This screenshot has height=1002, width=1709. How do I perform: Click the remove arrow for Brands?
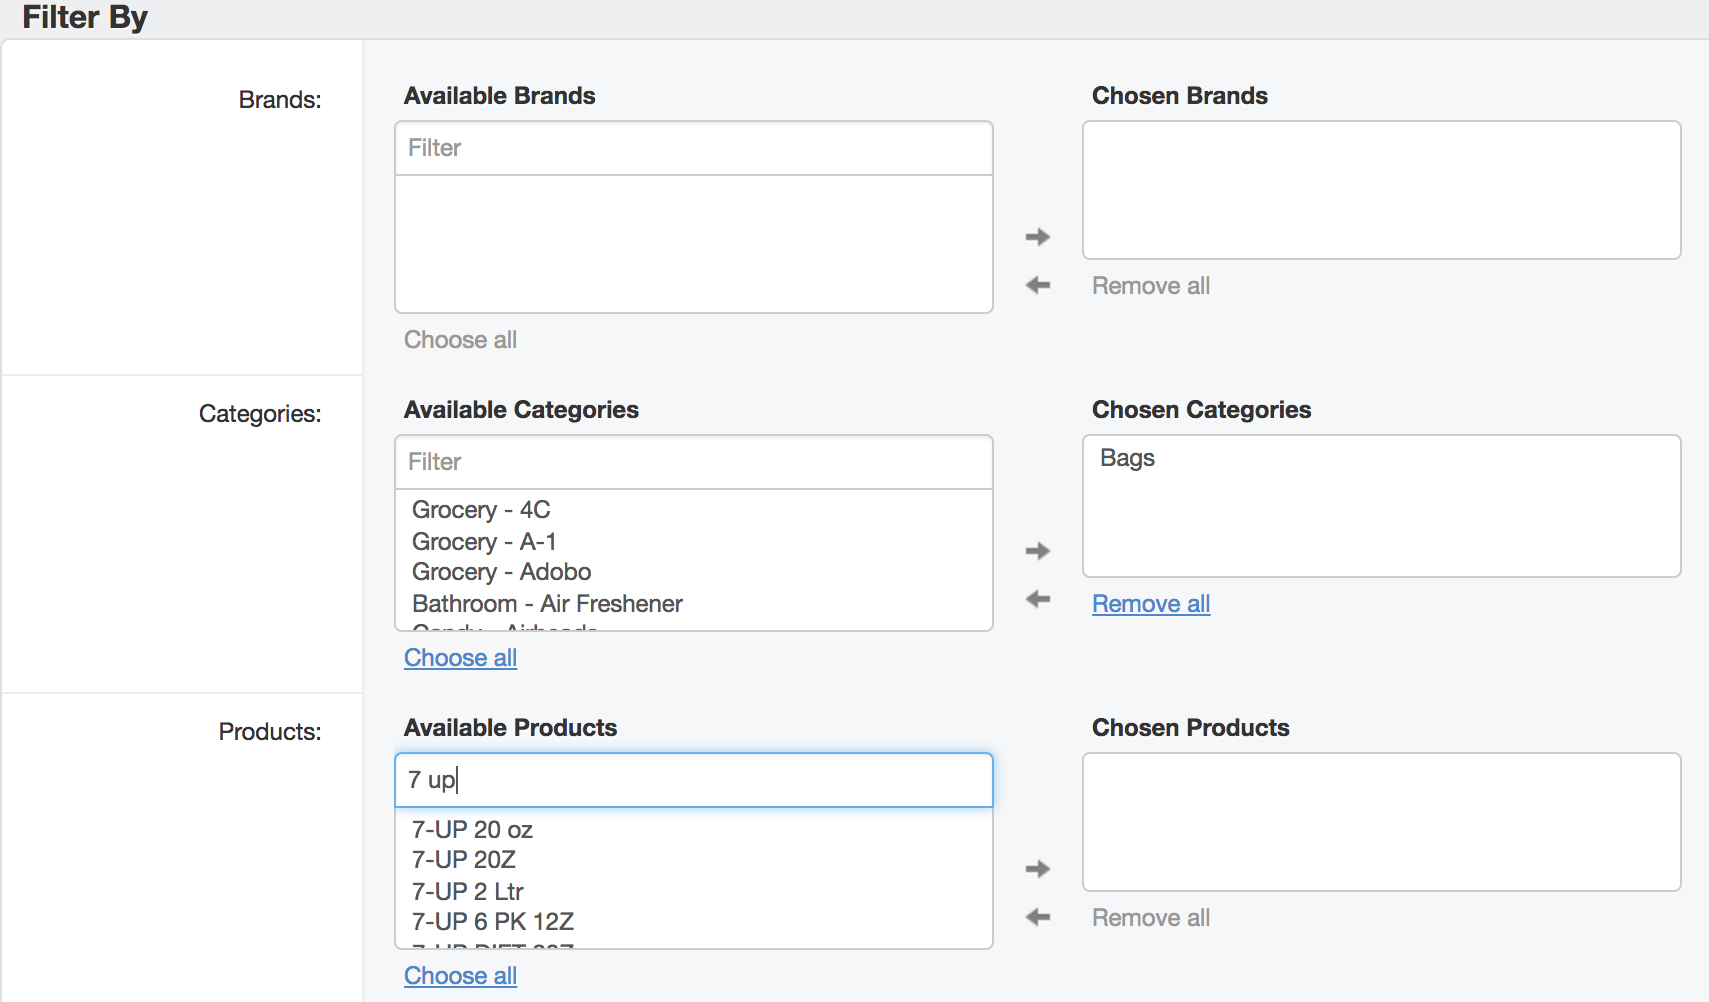(1038, 285)
